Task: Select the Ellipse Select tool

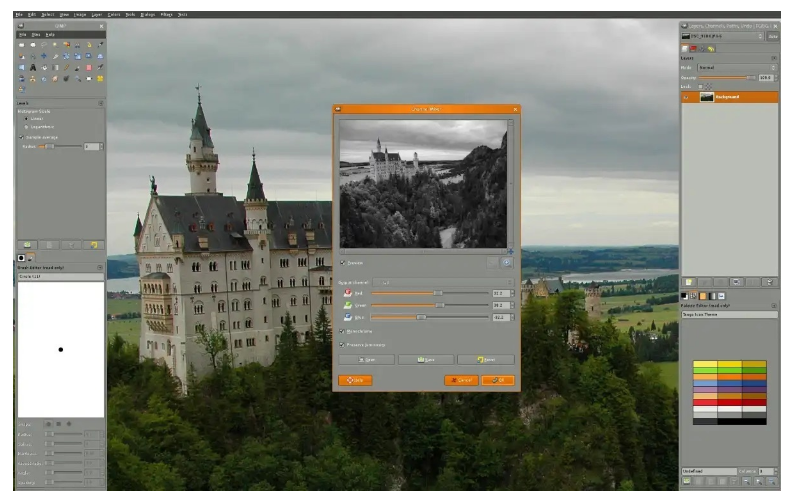Action: point(33,45)
